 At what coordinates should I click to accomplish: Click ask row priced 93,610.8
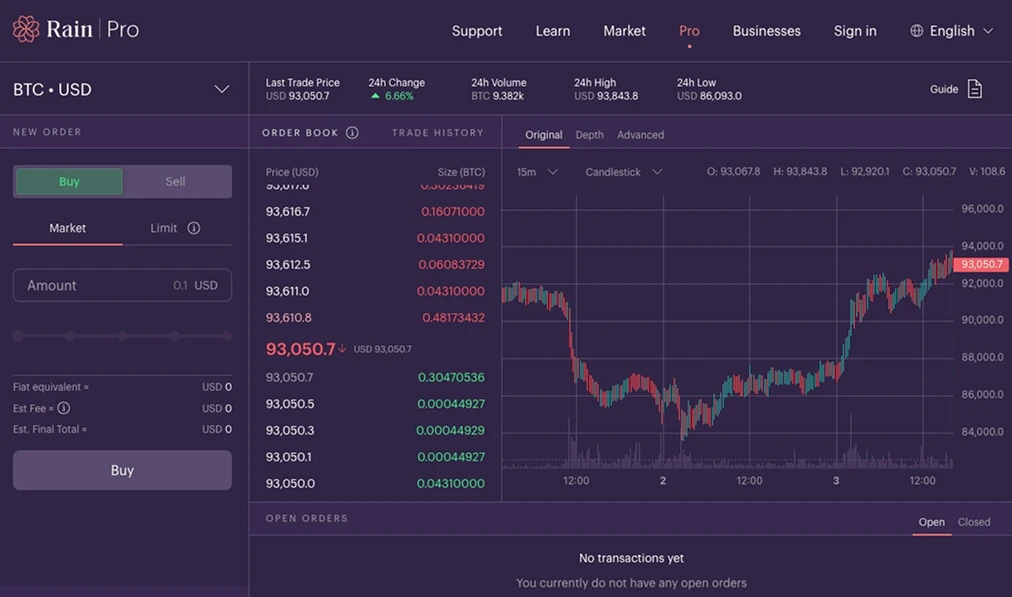pos(375,317)
